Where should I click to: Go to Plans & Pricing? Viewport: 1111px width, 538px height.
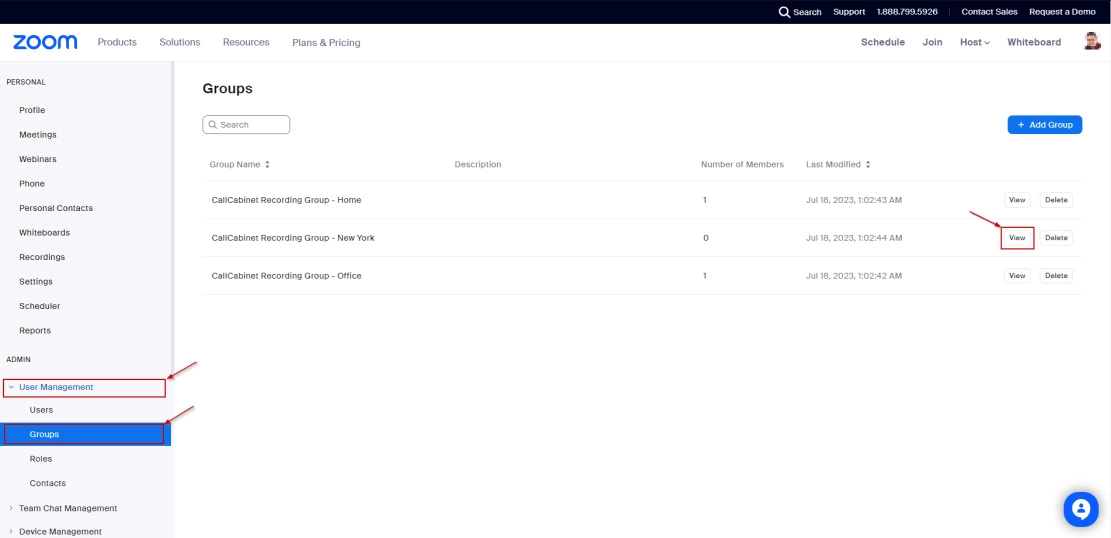[x=326, y=43]
